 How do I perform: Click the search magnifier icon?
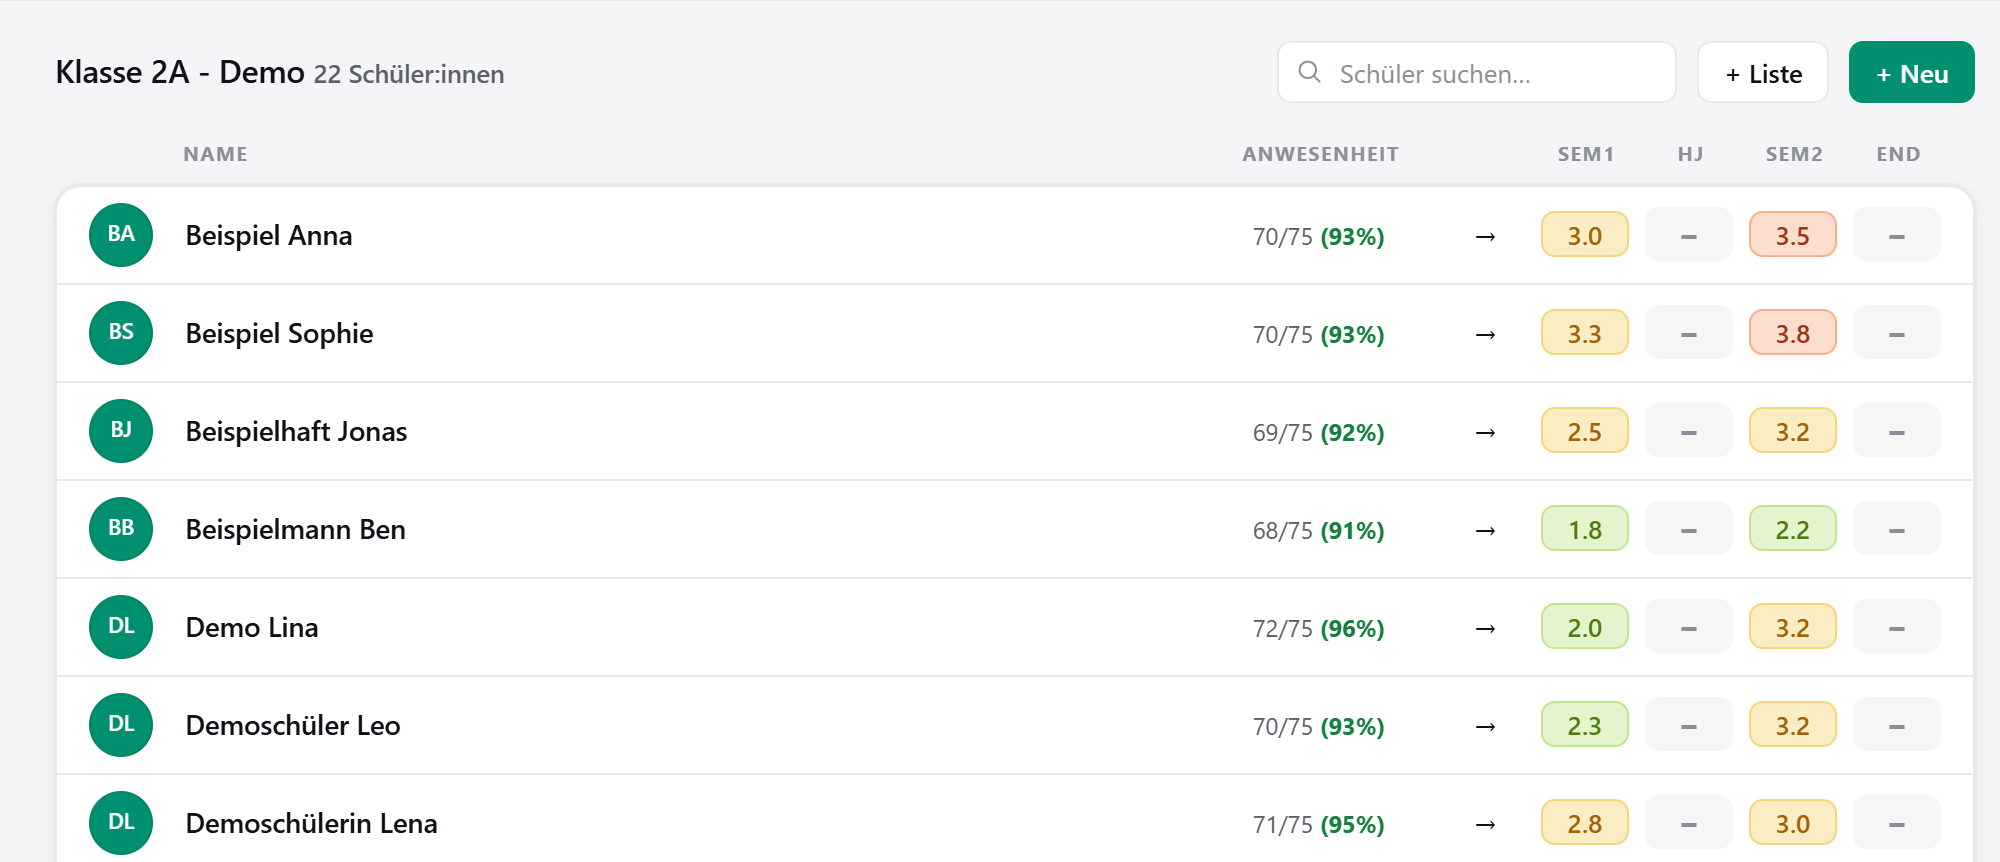[1309, 72]
